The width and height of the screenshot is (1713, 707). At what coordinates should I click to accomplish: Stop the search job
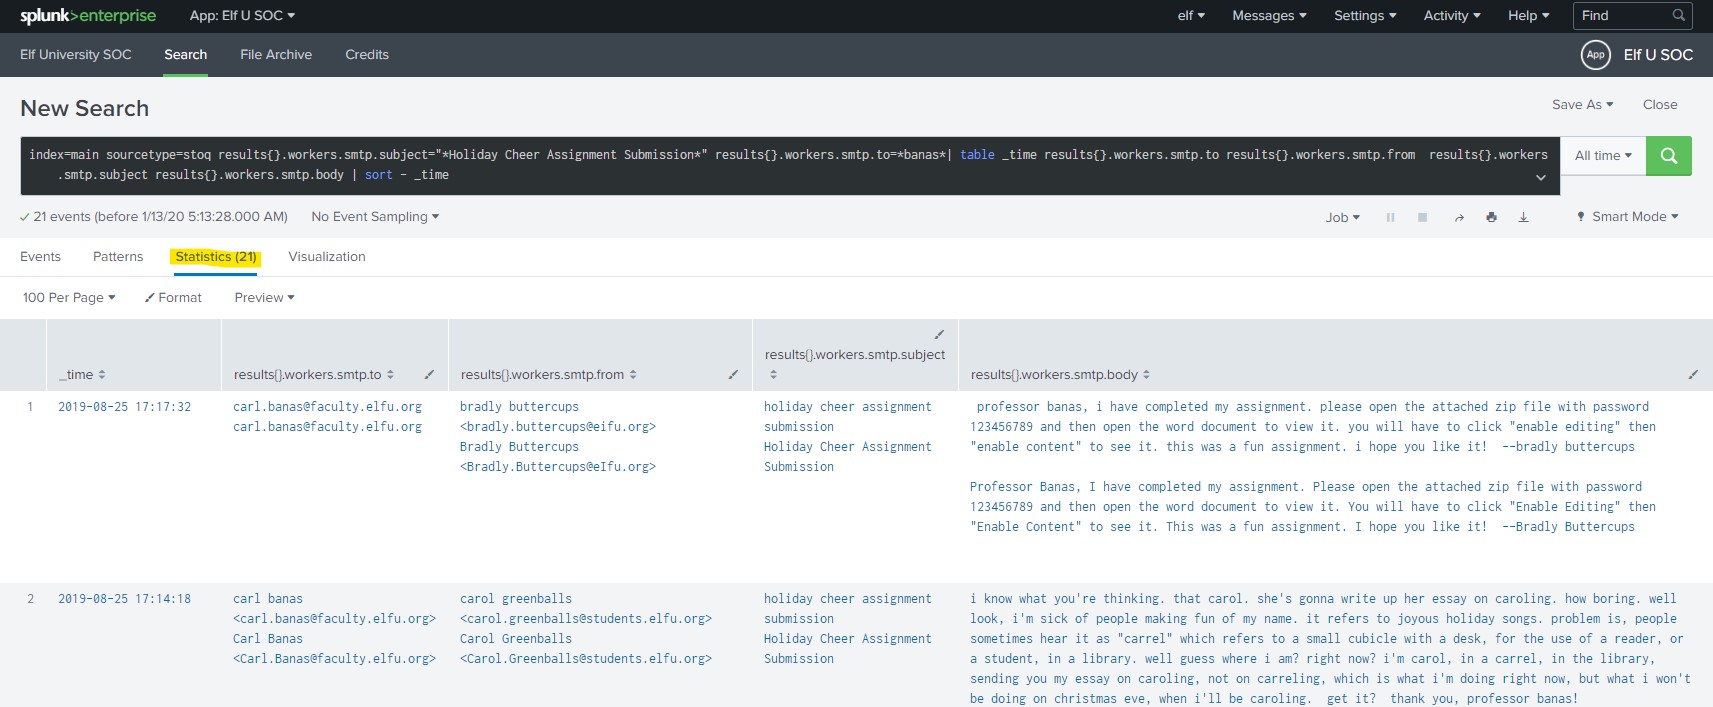click(x=1422, y=217)
